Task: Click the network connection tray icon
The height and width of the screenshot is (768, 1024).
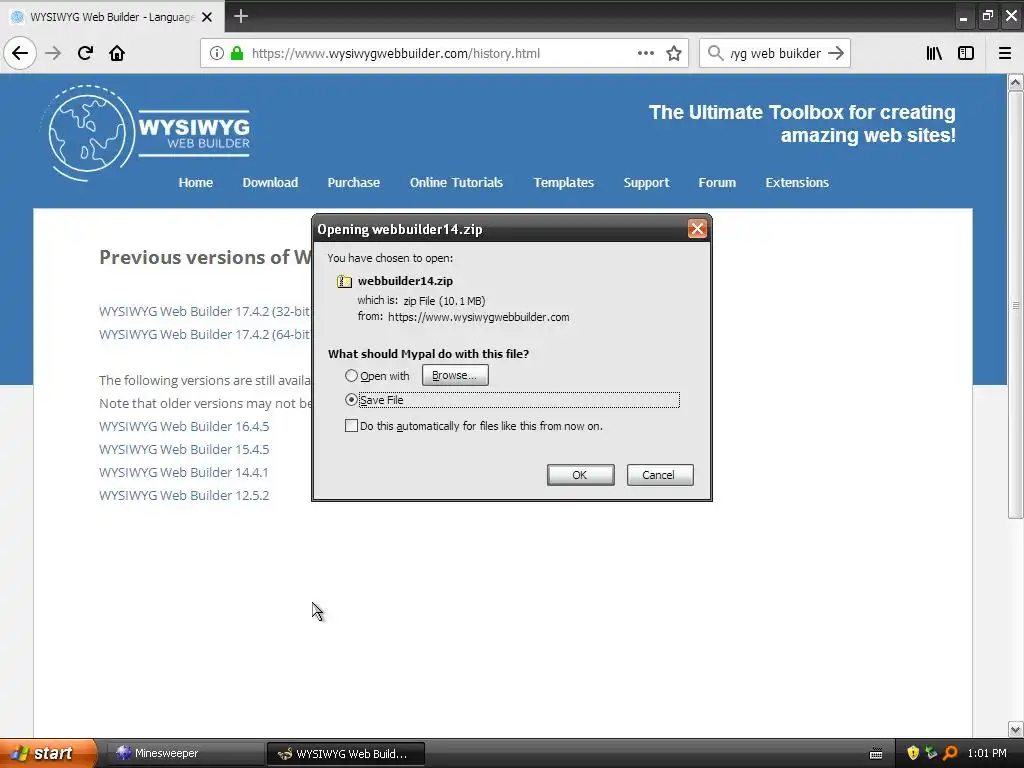Action: coord(931,753)
